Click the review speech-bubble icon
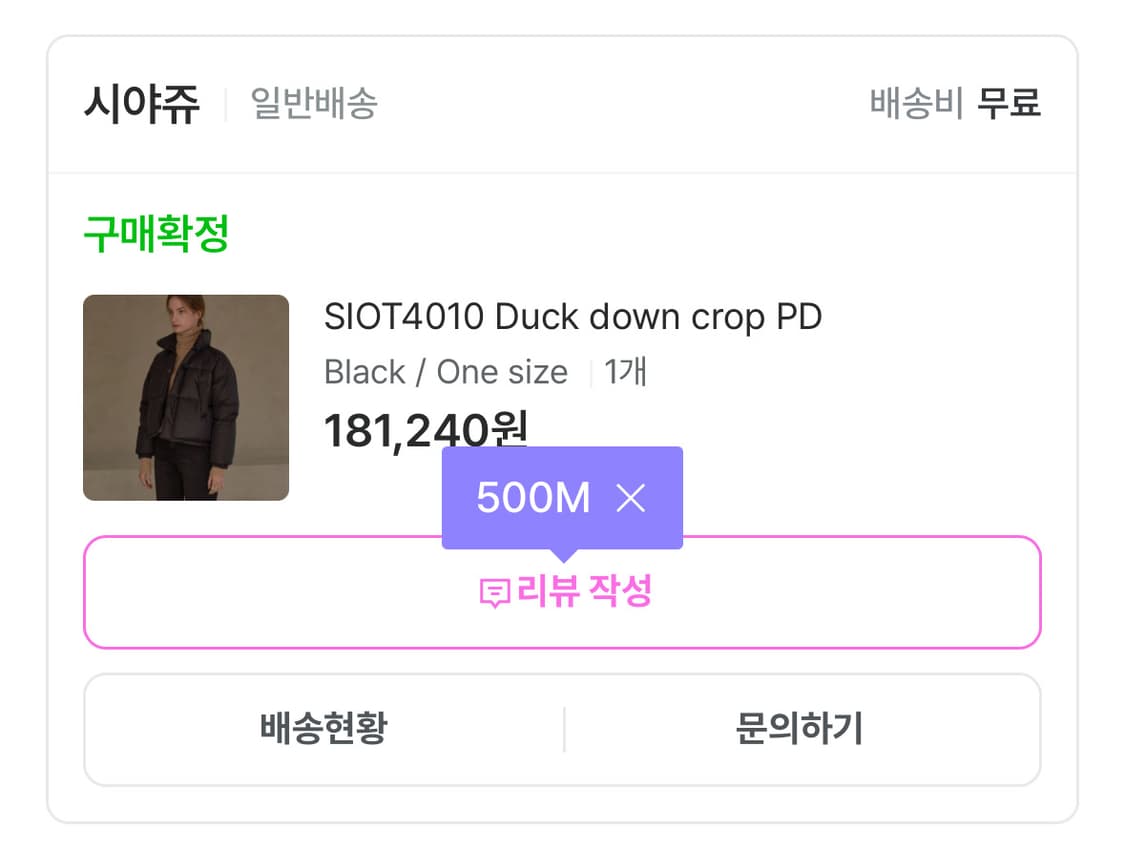The width and height of the screenshot is (1125, 867). click(494, 594)
